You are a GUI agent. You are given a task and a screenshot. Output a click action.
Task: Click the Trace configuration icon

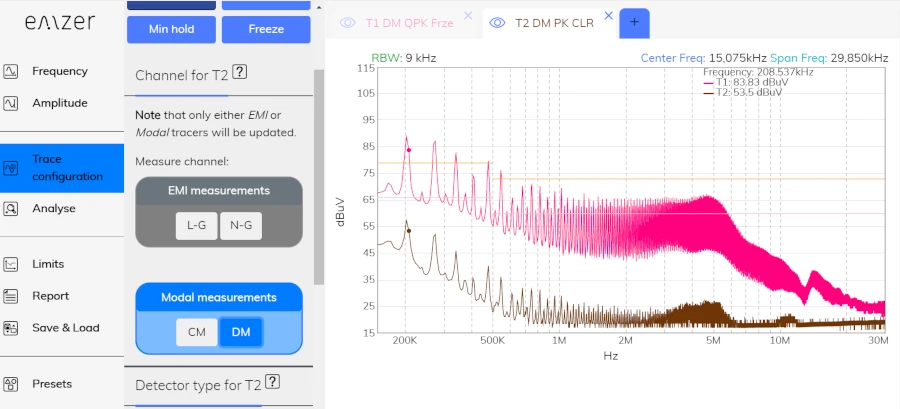(12, 168)
